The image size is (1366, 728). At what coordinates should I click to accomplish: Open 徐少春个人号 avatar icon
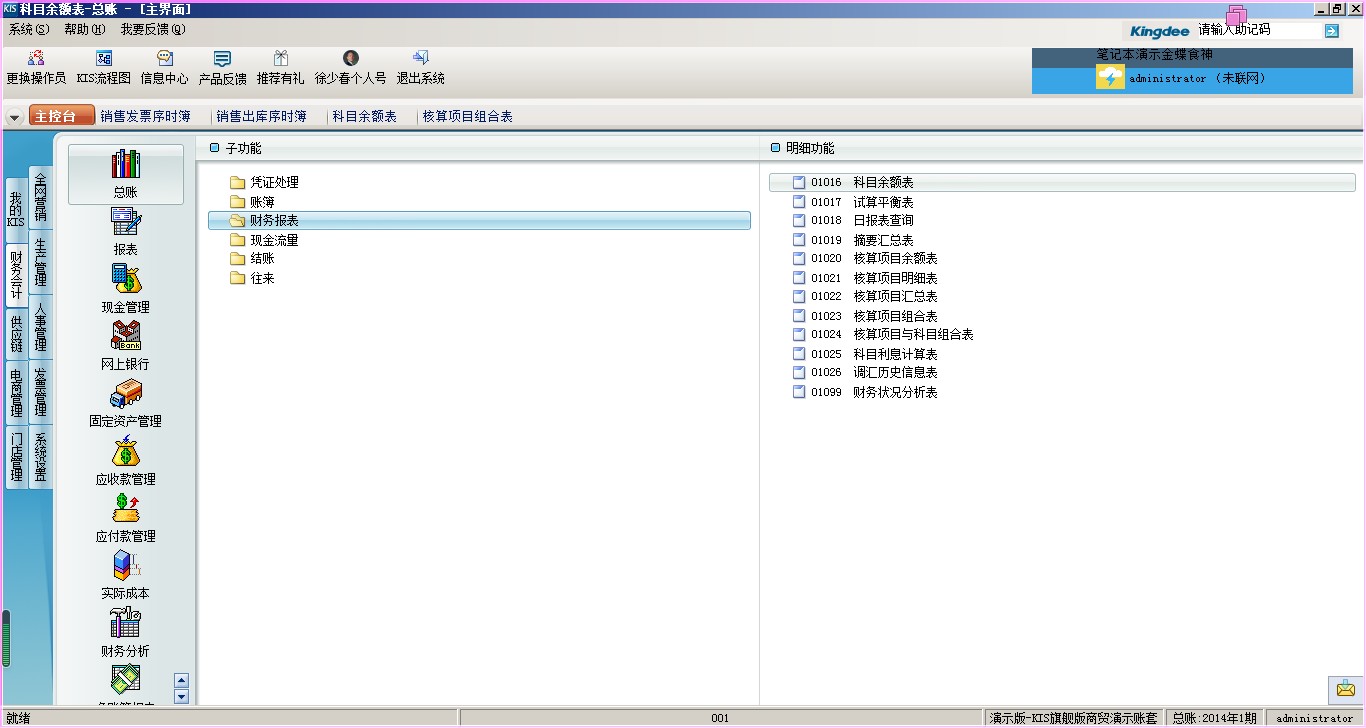click(350, 67)
